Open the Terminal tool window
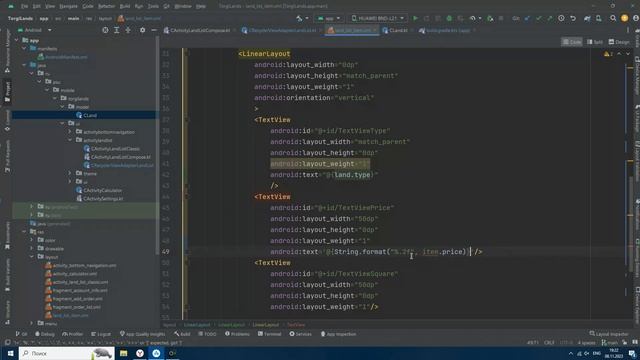This screenshot has width=640, height=360. pyautogui.click(x=269, y=334)
